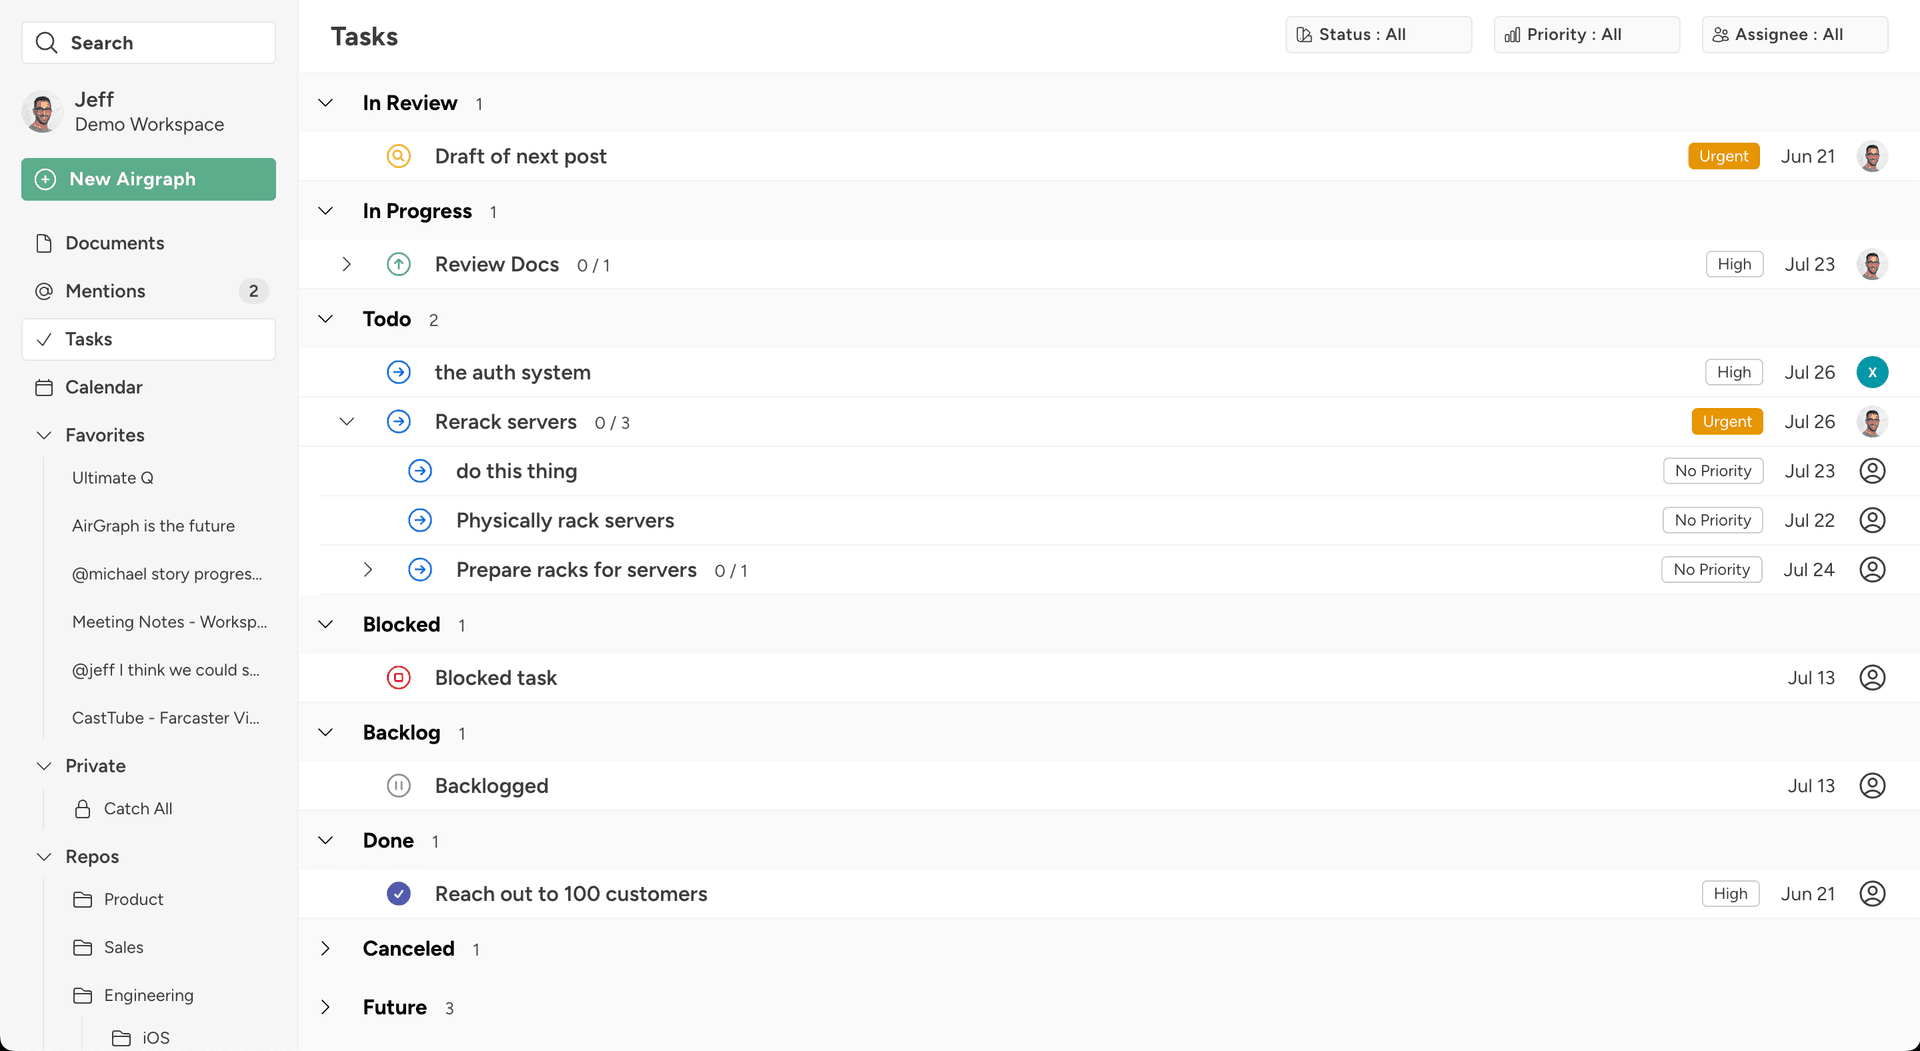Click the orange Urgent tag on Rerack servers
Screen dimensions: 1920x1051
tap(1726, 422)
